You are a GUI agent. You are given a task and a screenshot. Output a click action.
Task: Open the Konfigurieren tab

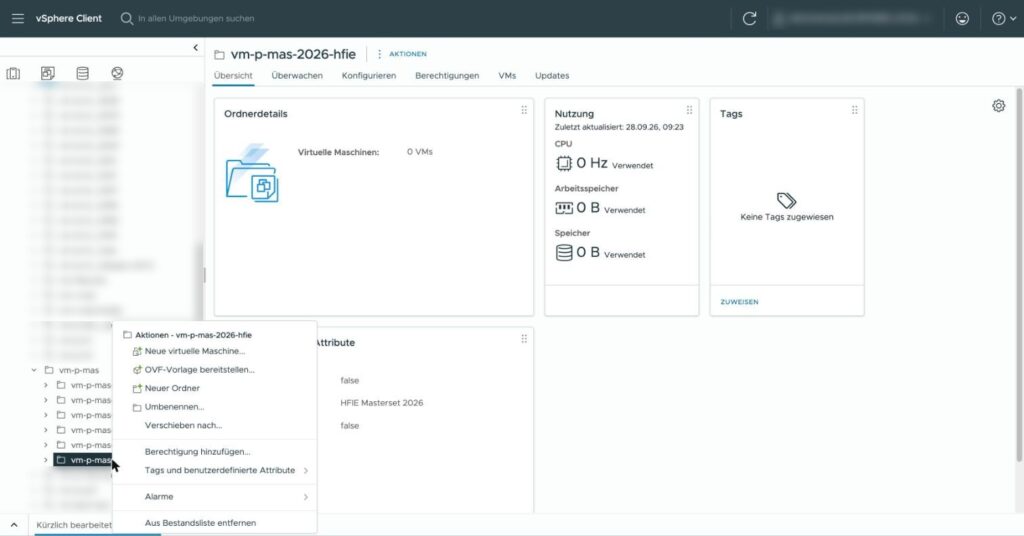coord(369,76)
